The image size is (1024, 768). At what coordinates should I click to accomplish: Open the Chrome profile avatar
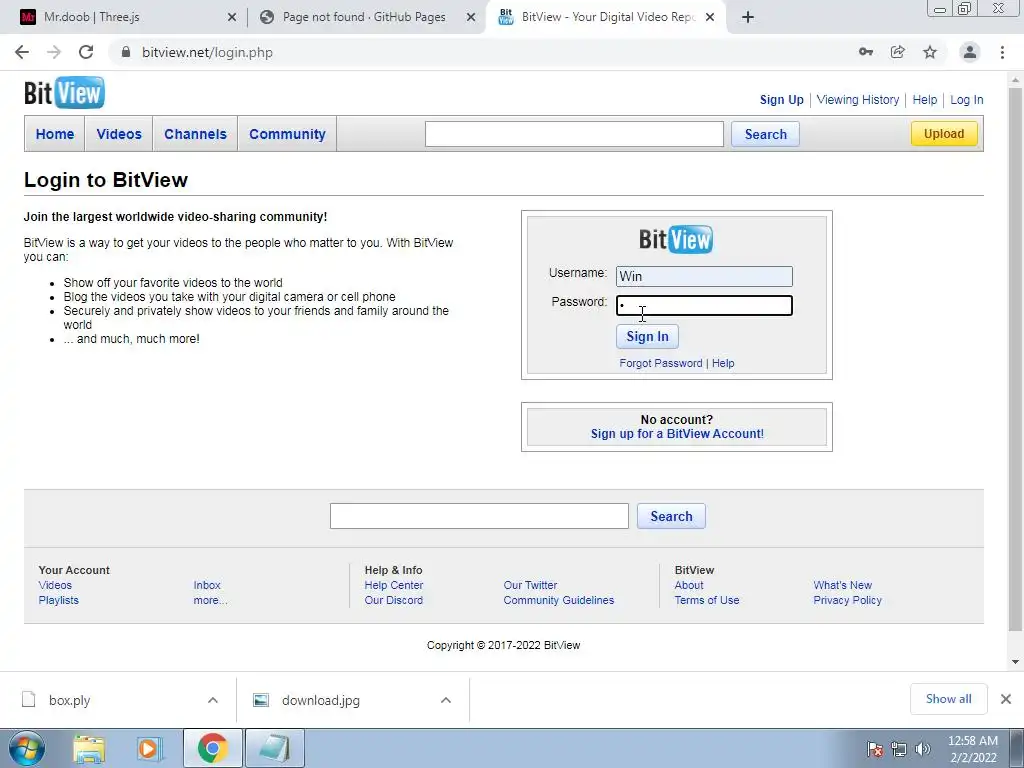[x=970, y=52]
